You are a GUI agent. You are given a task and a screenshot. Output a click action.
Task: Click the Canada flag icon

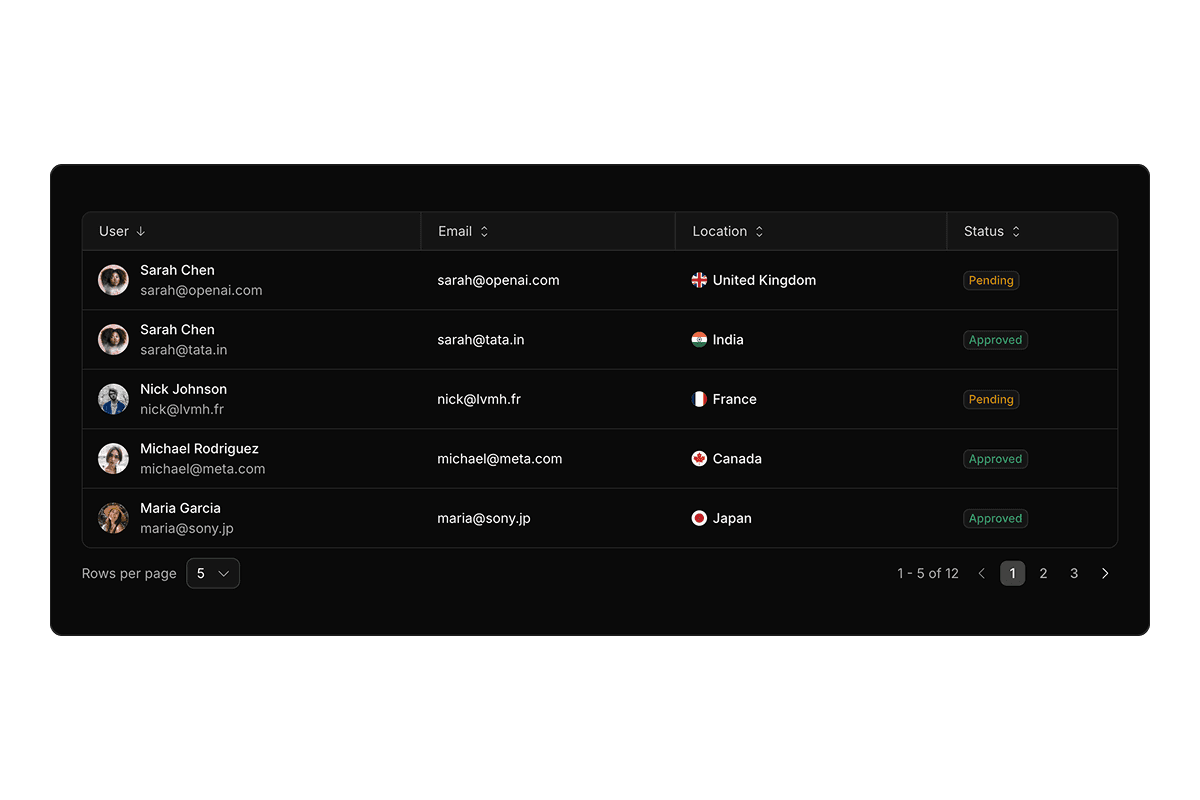coord(699,459)
